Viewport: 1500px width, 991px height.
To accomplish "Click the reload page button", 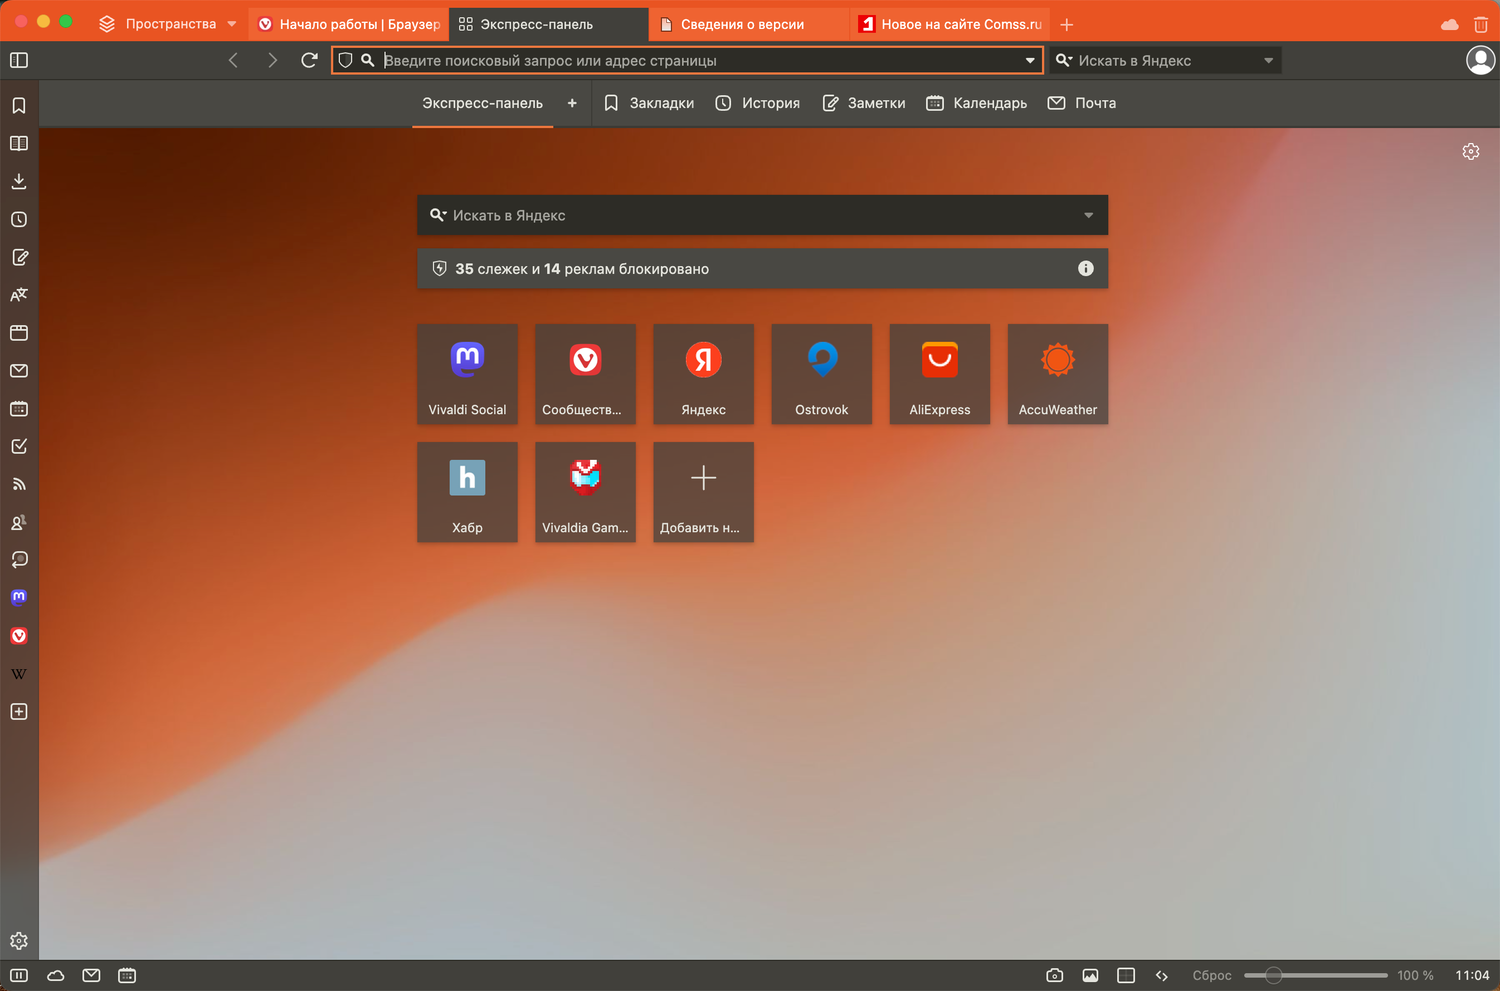I will tap(310, 61).
